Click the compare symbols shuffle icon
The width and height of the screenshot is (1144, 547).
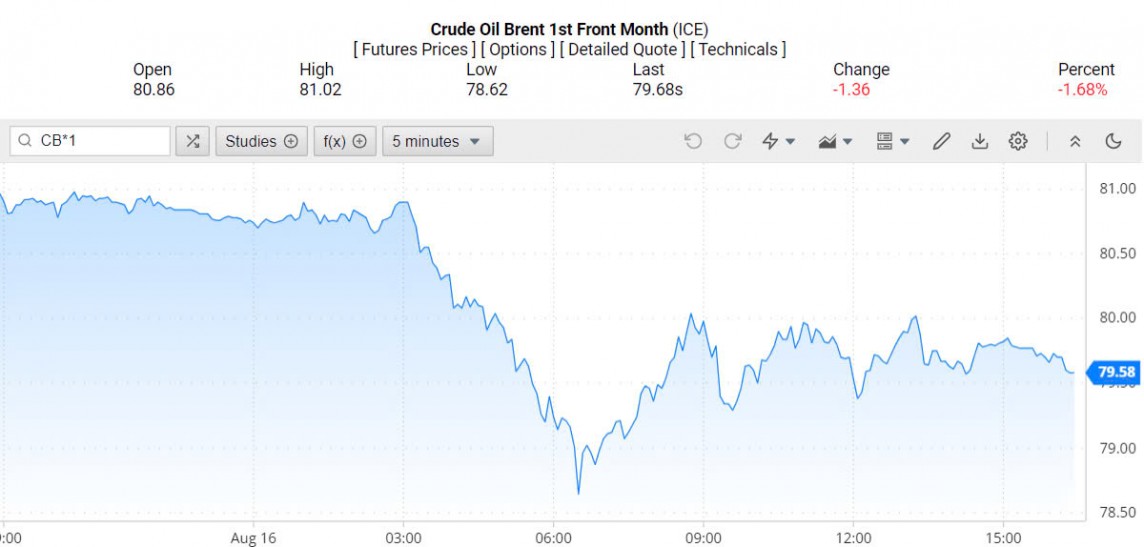(x=192, y=141)
